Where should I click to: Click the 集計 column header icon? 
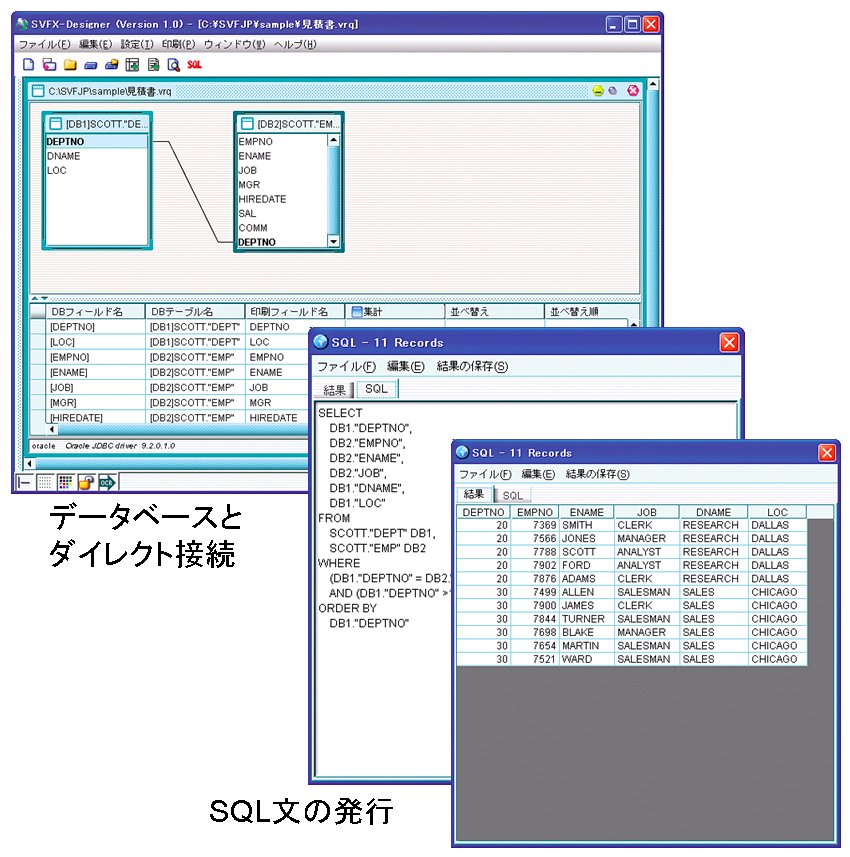[356, 312]
